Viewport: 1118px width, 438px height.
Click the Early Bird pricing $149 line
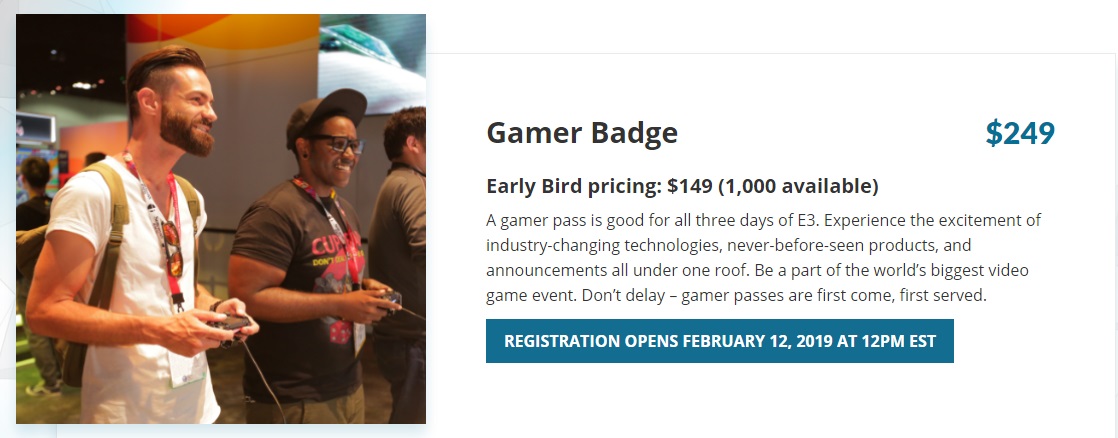click(682, 186)
